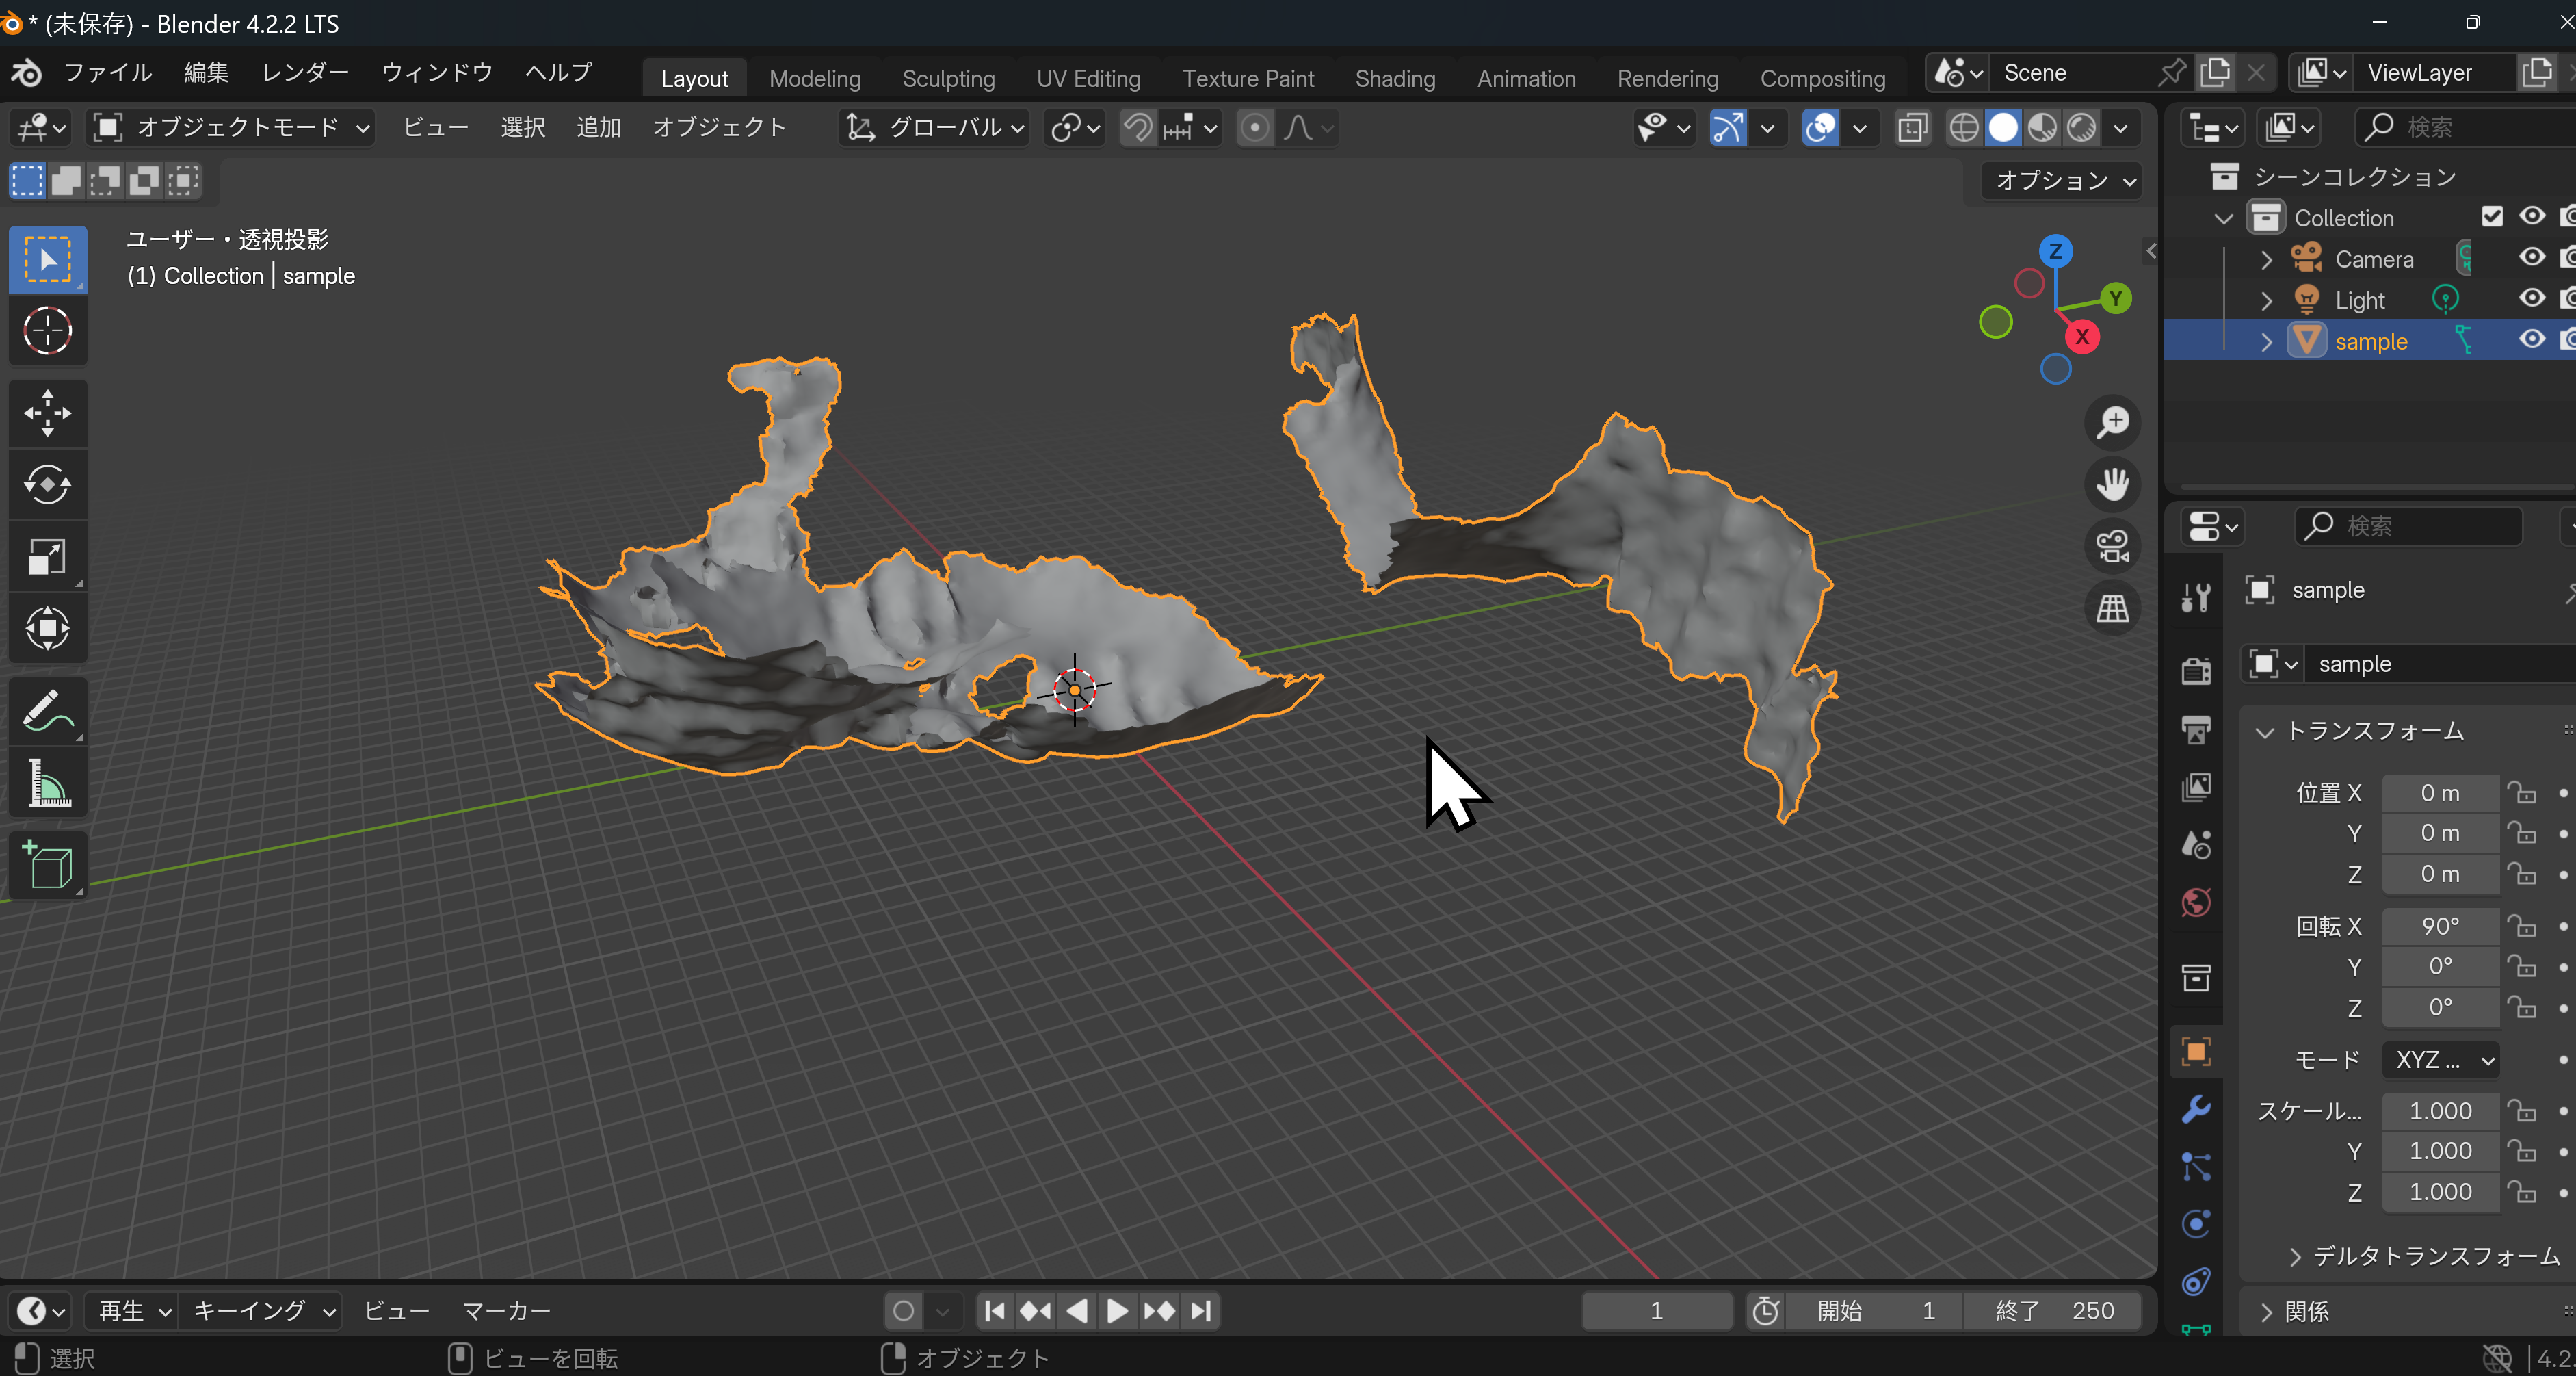
Task: Hide the sample object in outliner
Action: click(x=2531, y=340)
